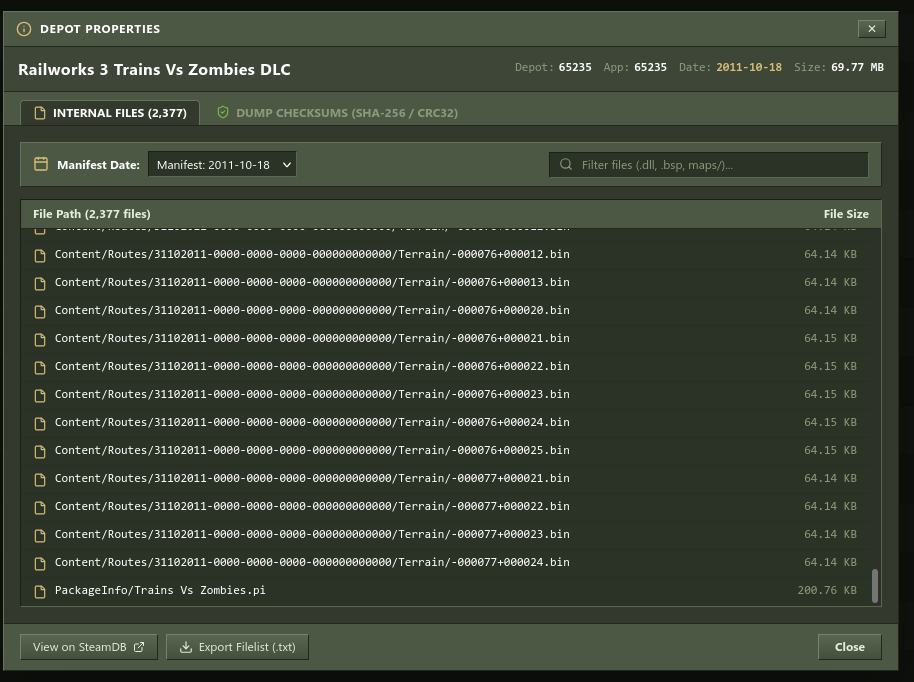This screenshot has width=914, height=682.
Task: Click file icon for -000076+000020.bin row
Action: pos(40,311)
